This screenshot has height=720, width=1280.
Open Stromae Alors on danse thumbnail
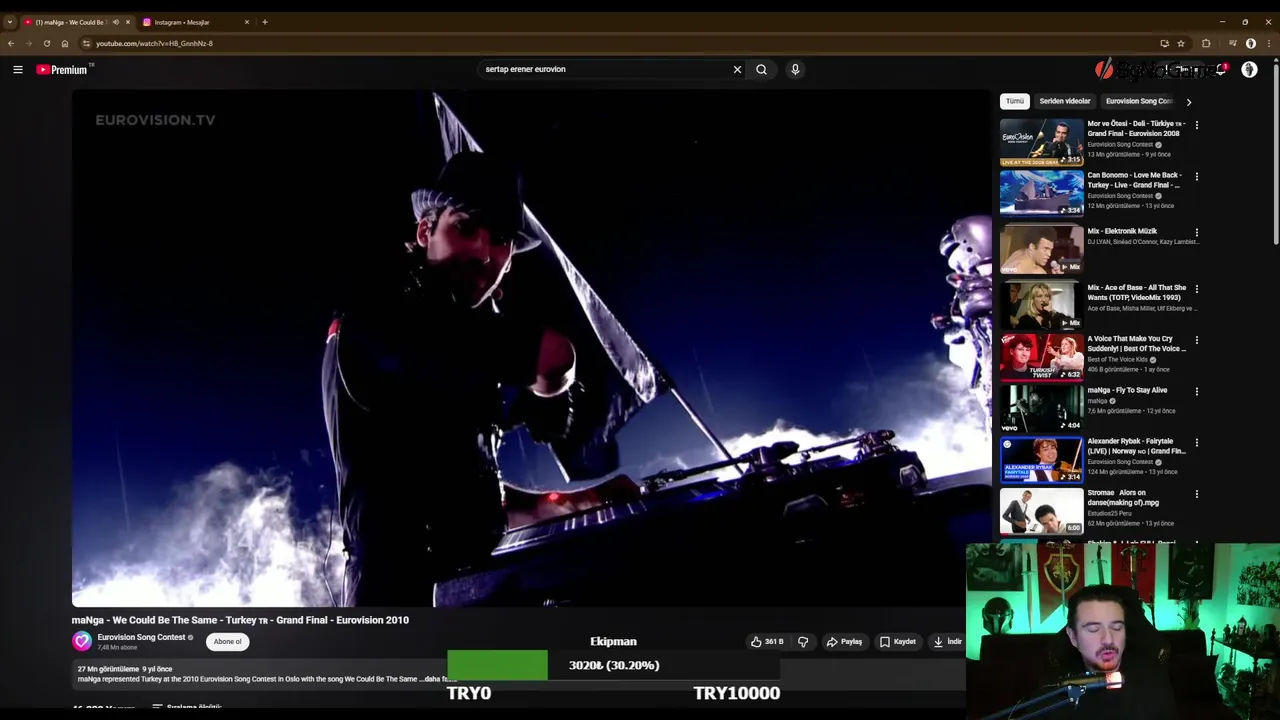click(x=1041, y=511)
